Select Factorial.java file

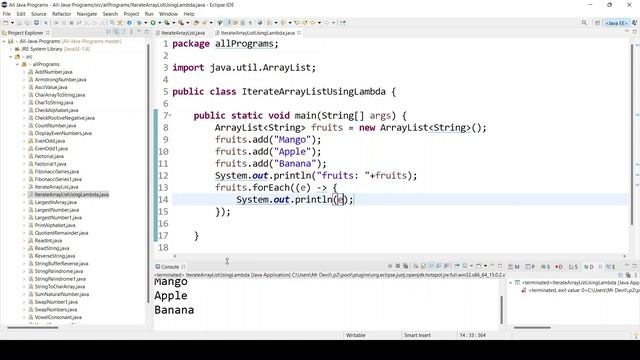coord(49,156)
